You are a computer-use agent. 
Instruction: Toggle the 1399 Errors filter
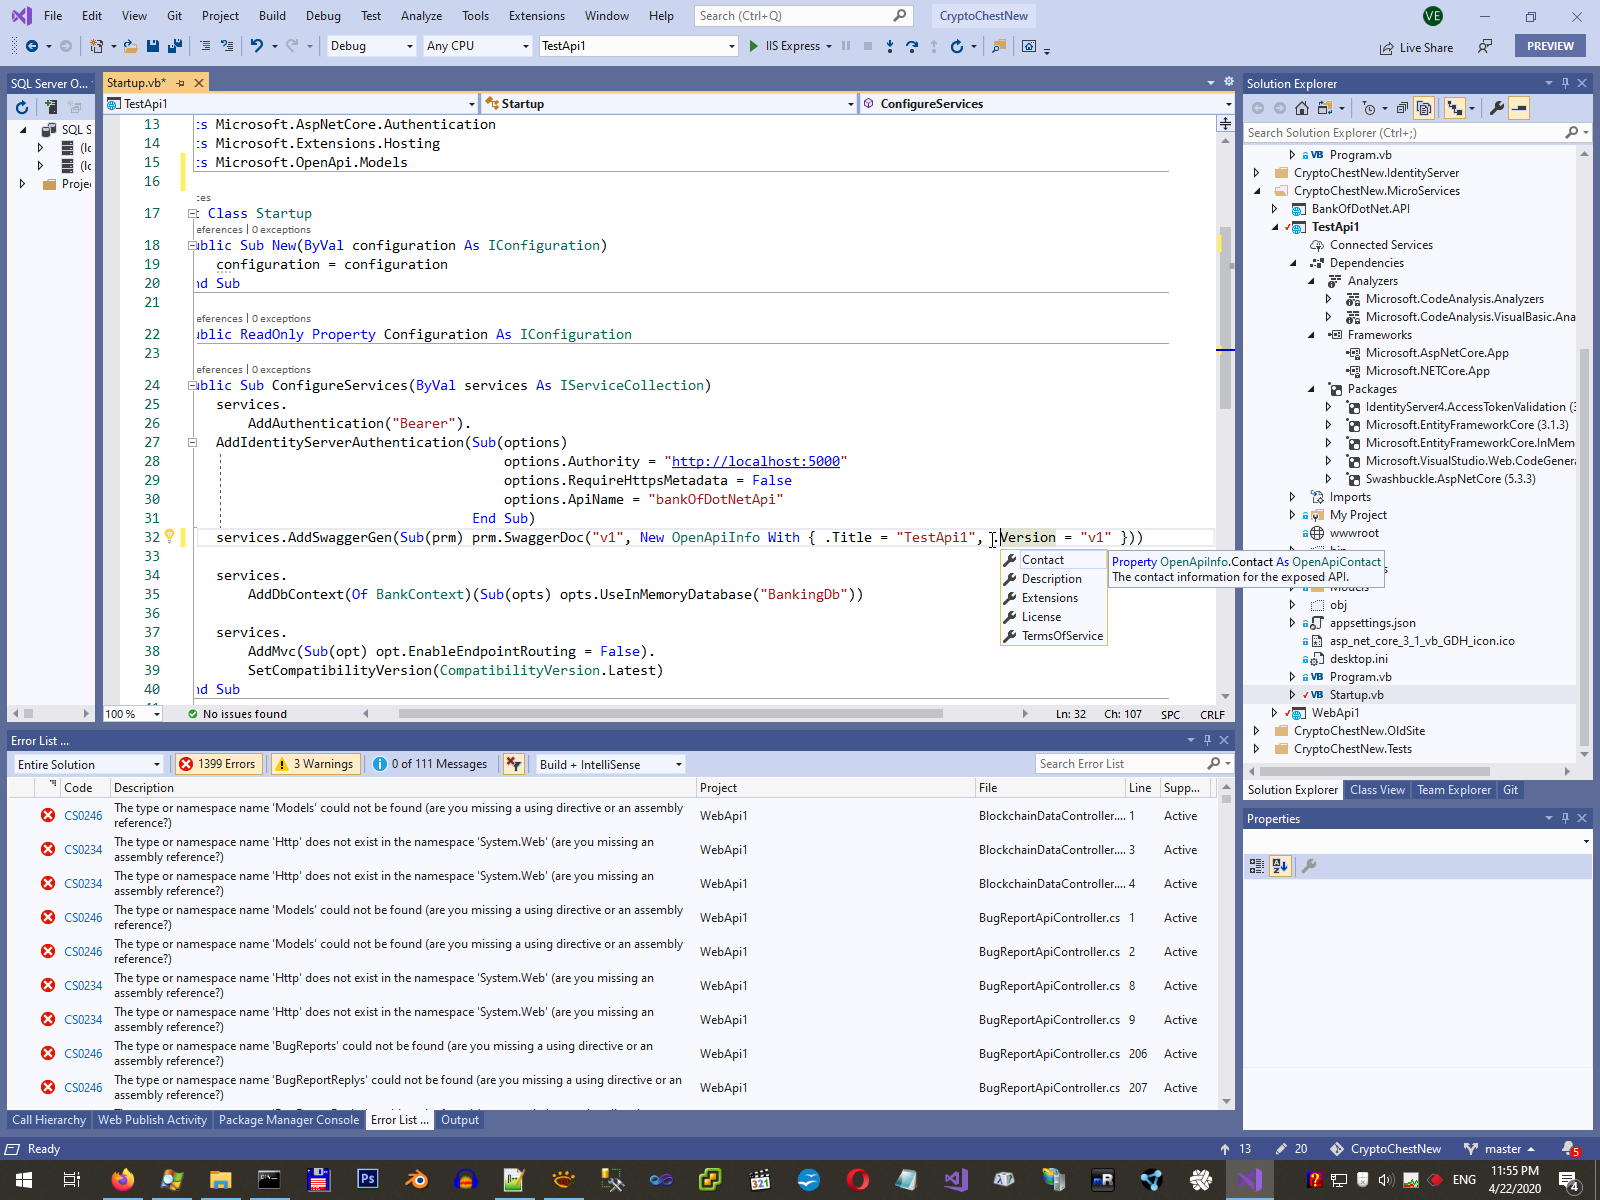(217, 764)
